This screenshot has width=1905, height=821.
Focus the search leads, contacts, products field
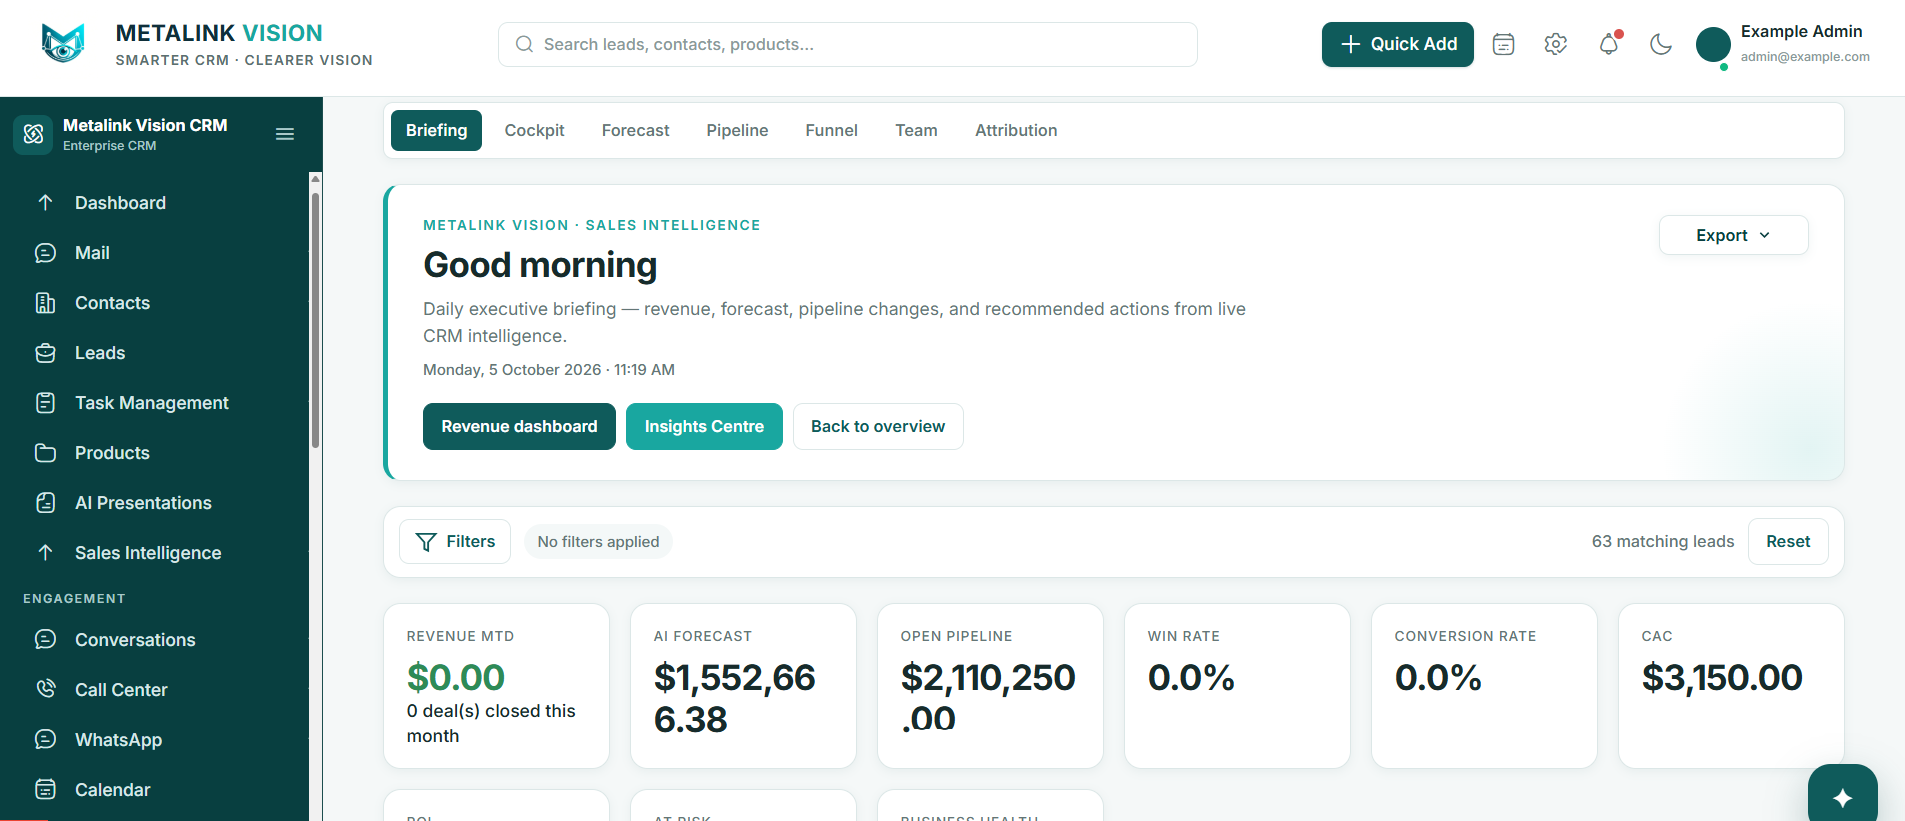coord(847,44)
